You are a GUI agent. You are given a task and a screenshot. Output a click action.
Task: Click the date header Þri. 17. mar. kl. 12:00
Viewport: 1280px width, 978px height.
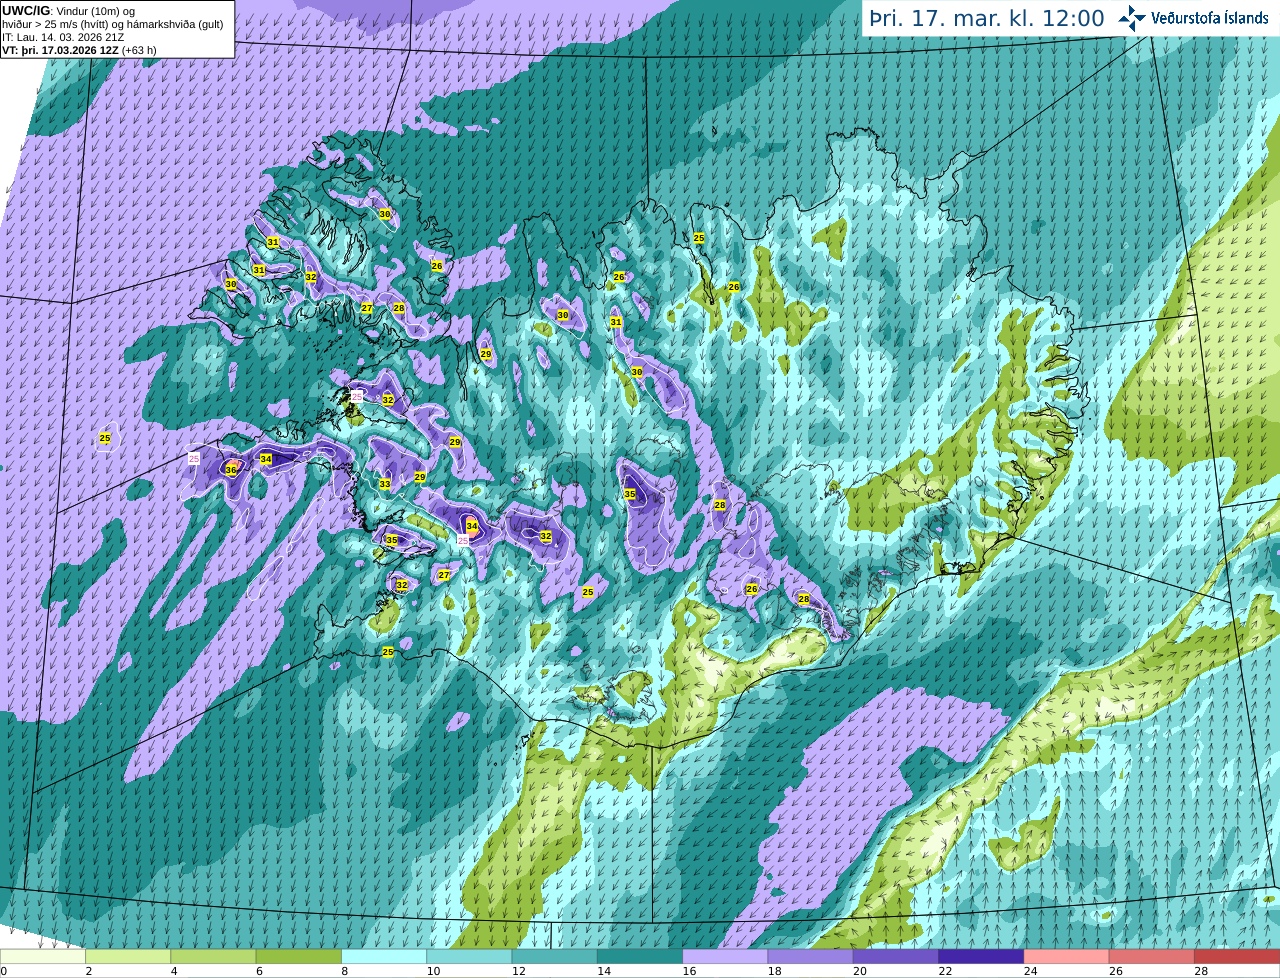[987, 19]
